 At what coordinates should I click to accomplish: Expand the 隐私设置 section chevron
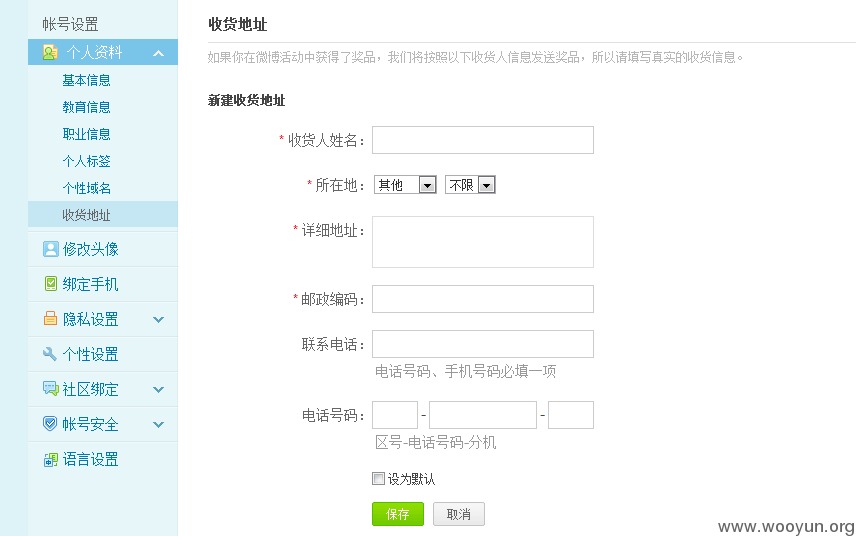pyautogui.click(x=158, y=319)
